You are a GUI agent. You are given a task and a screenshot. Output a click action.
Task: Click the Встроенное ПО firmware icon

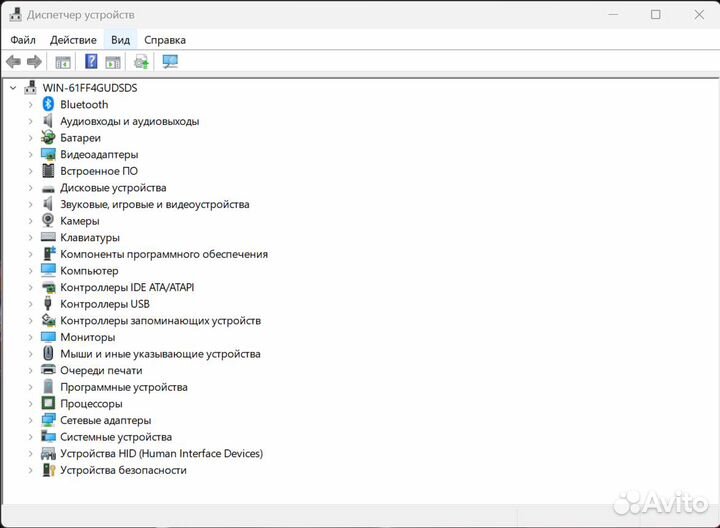click(x=48, y=171)
